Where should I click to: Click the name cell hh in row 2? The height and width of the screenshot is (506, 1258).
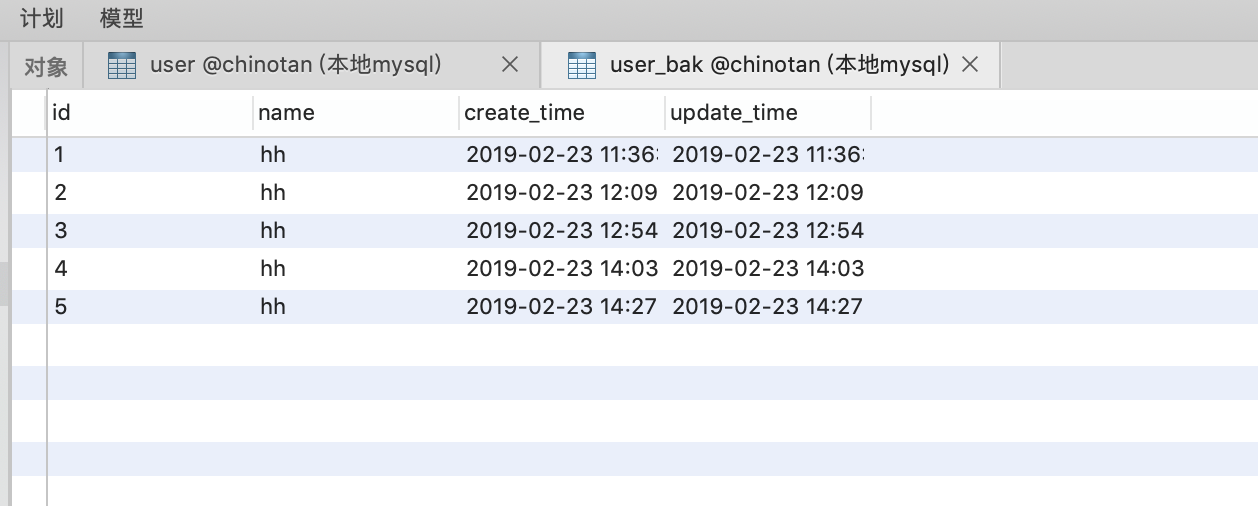pos(356,193)
